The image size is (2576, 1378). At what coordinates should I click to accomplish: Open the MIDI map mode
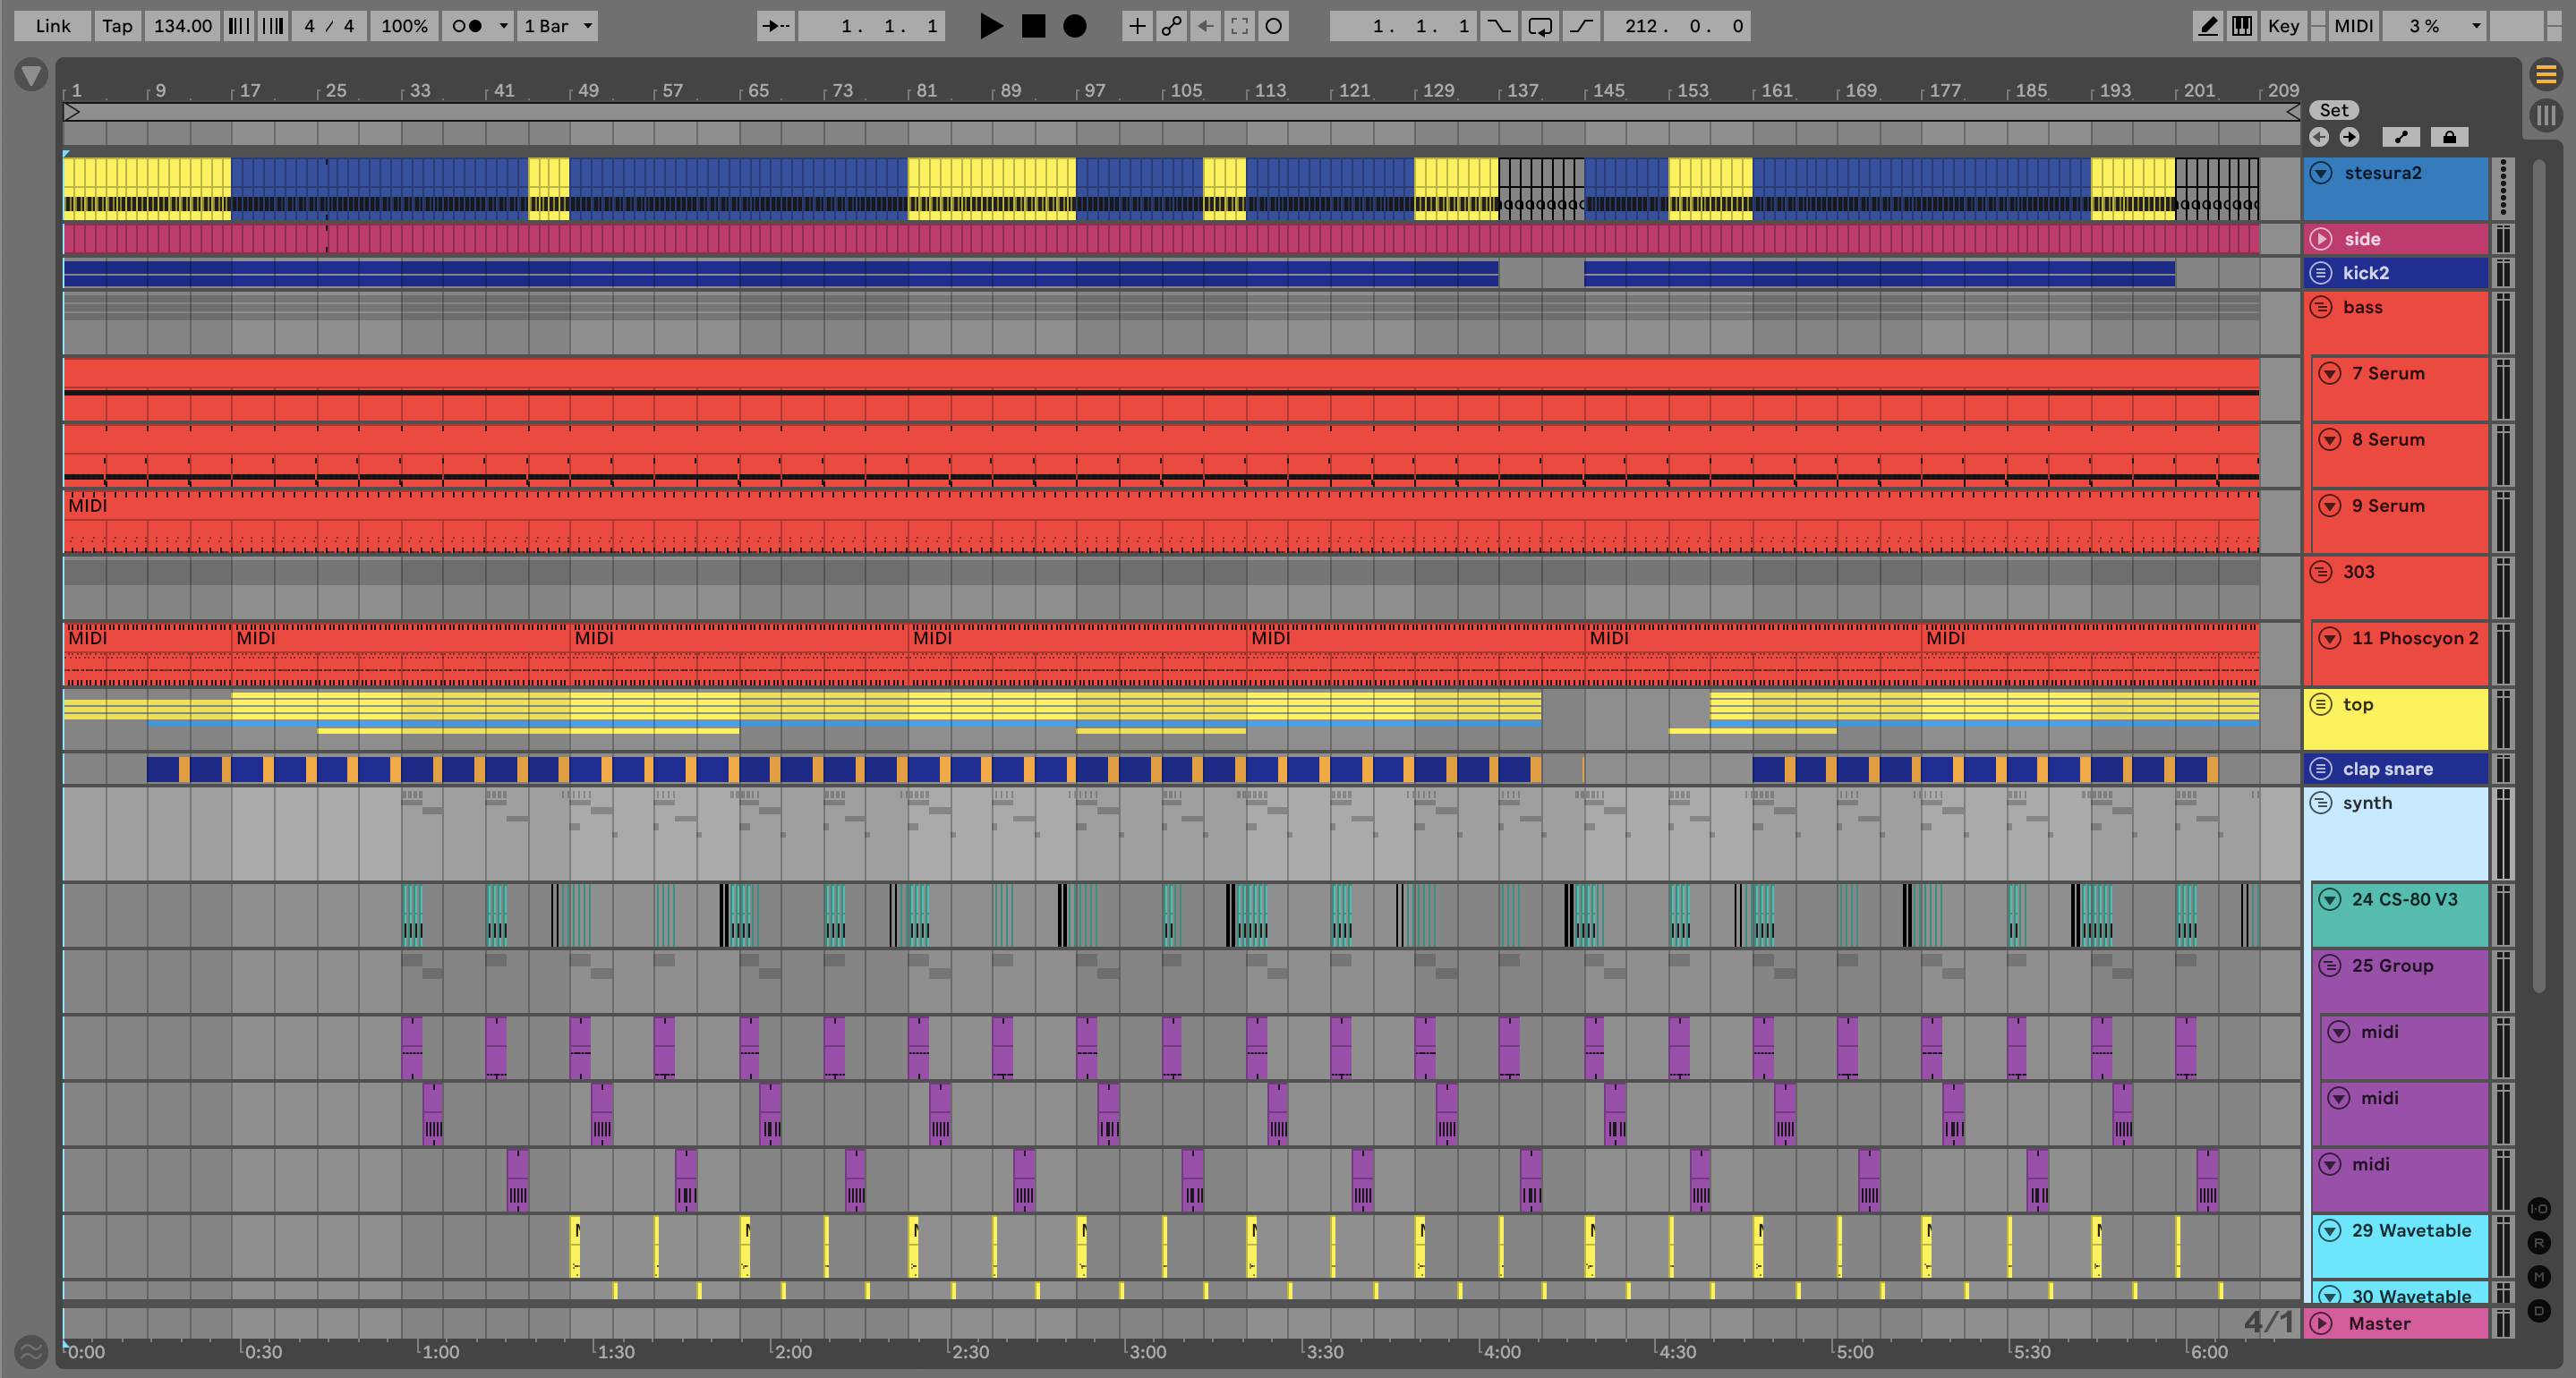(x=2353, y=26)
